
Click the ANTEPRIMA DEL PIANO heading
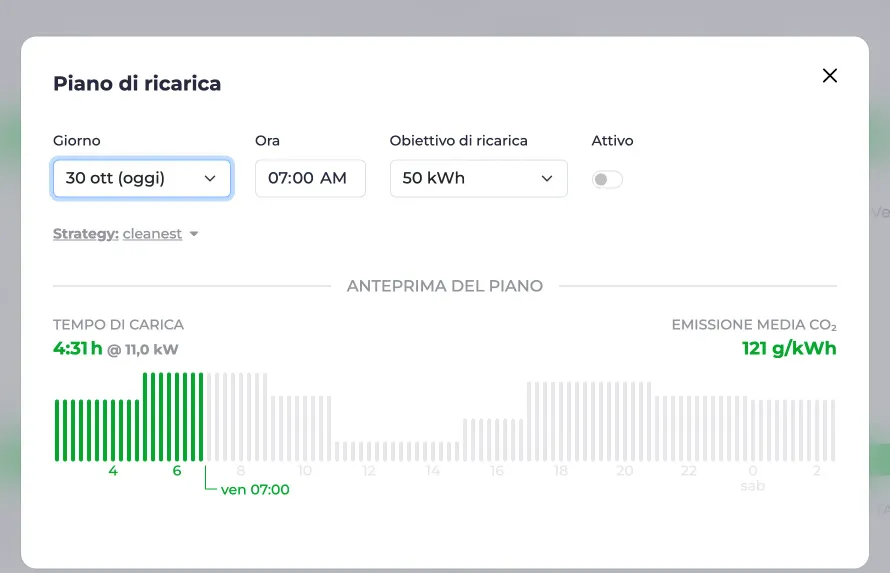[444, 286]
